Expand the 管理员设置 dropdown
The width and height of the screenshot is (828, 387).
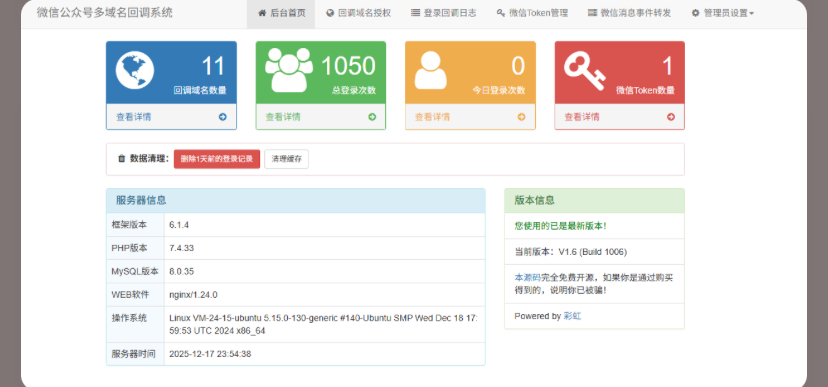(722, 13)
